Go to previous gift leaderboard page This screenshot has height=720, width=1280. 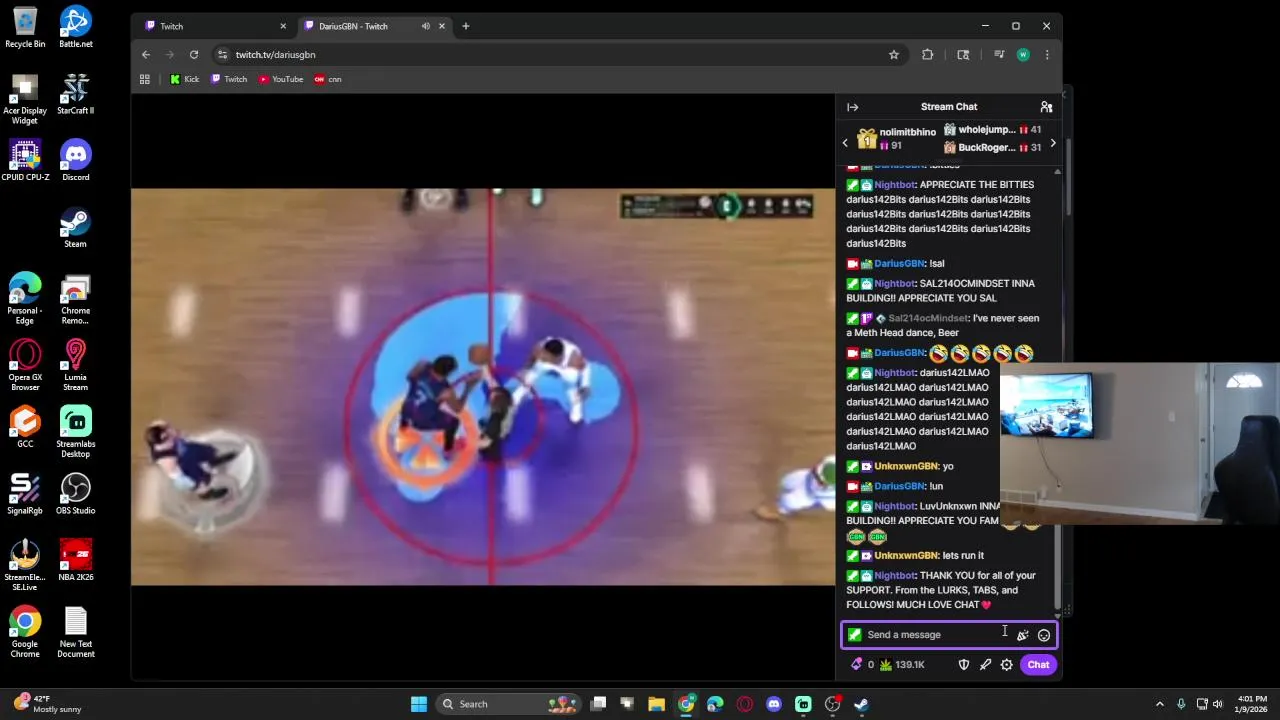click(x=845, y=143)
